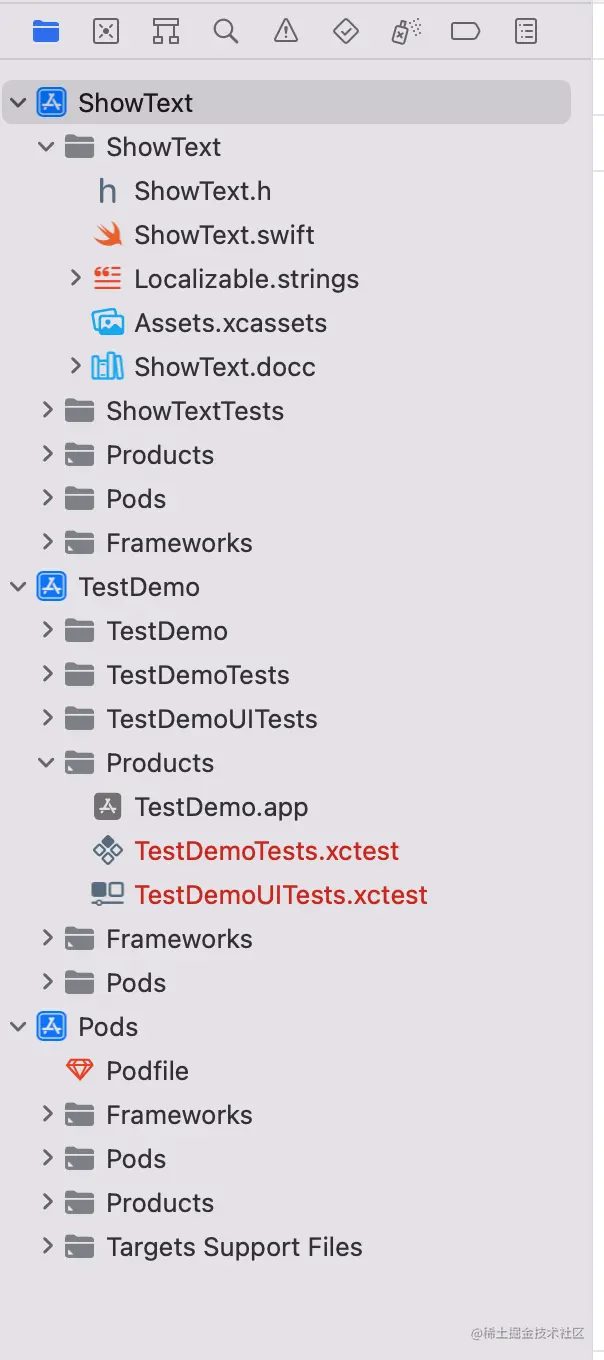This screenshot has height=1360, width=604.
Task: Select the Project navigator folder icon
Action: (46, 32)
